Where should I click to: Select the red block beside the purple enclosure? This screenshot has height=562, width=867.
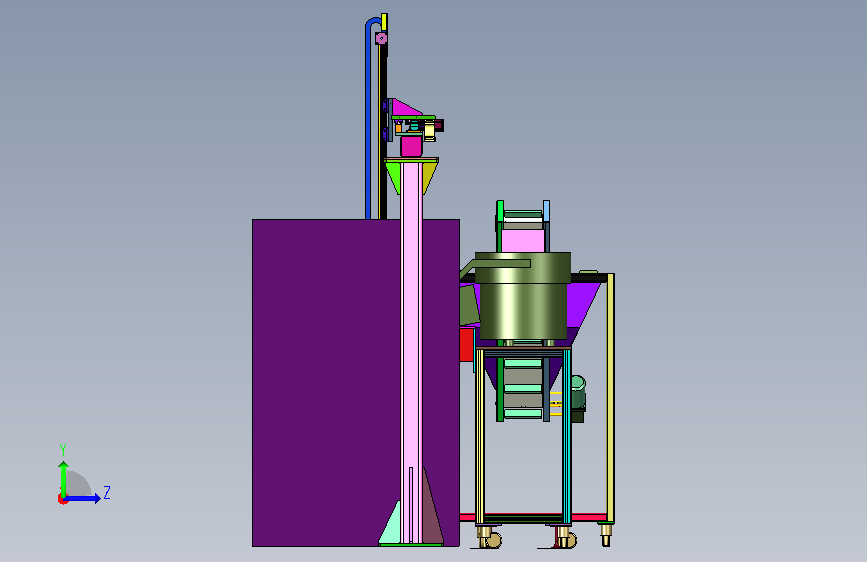click(466, 345)
